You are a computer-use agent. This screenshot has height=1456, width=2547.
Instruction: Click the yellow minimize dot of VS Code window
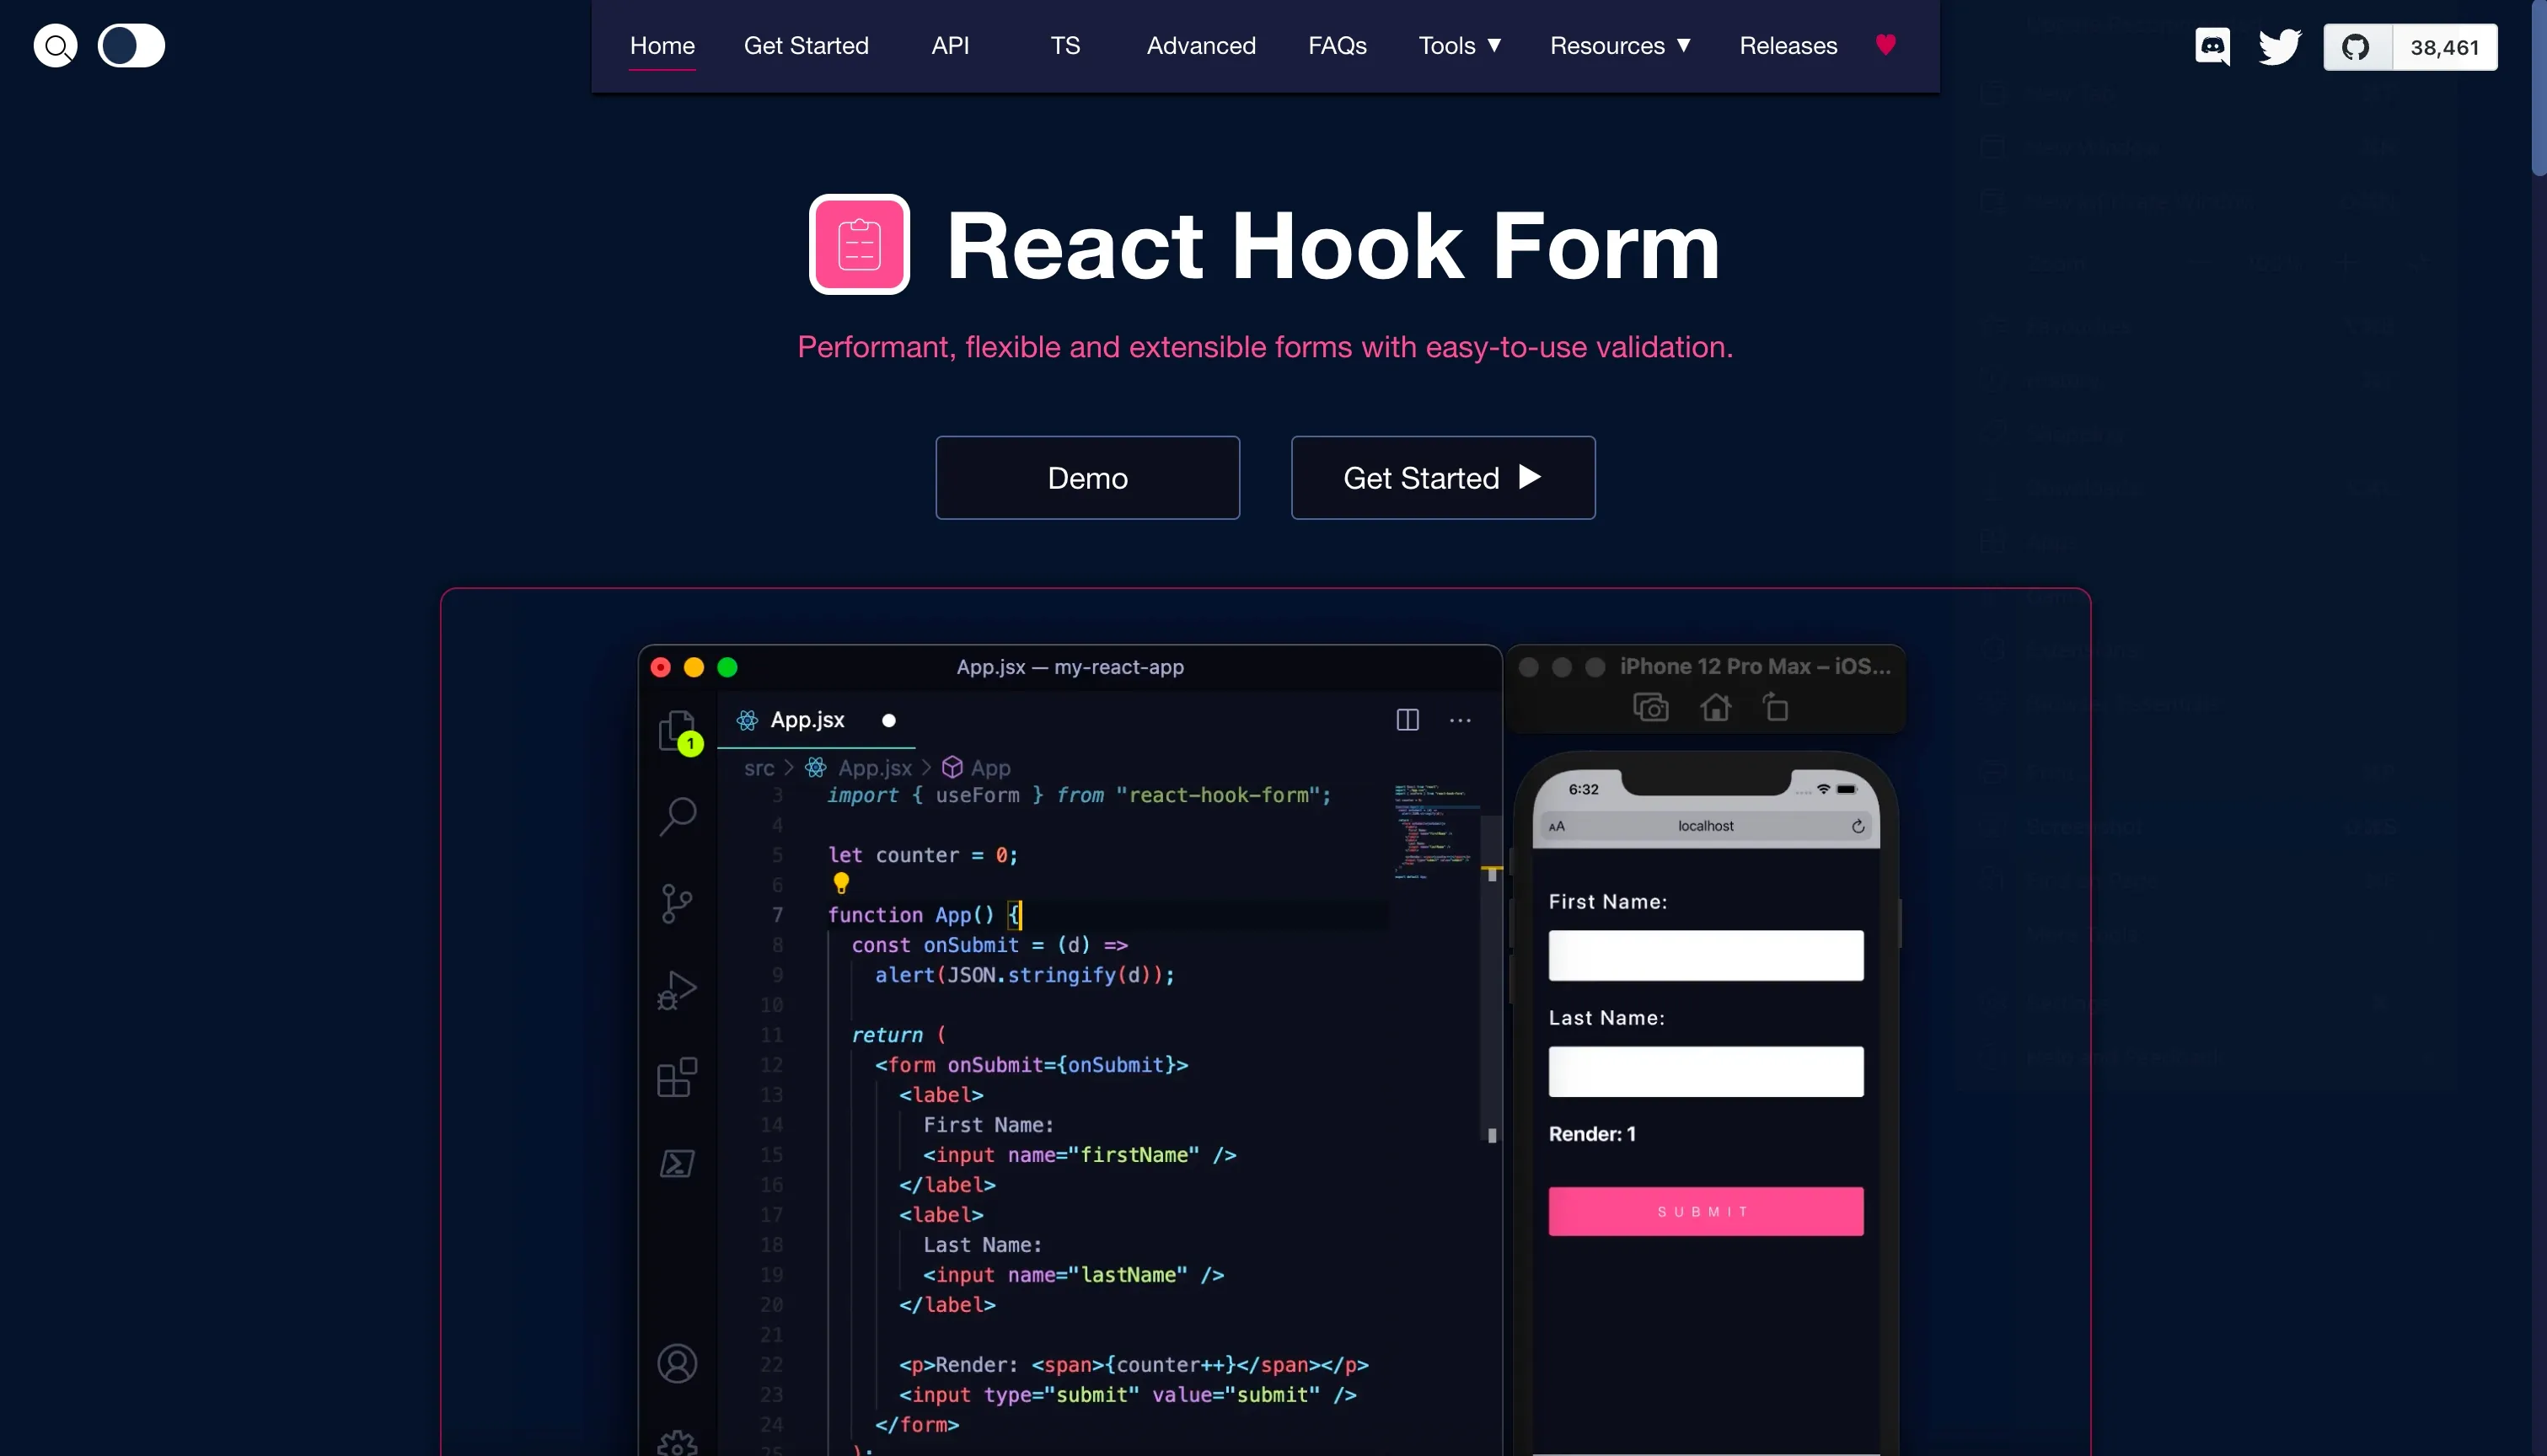coord(694,667)
